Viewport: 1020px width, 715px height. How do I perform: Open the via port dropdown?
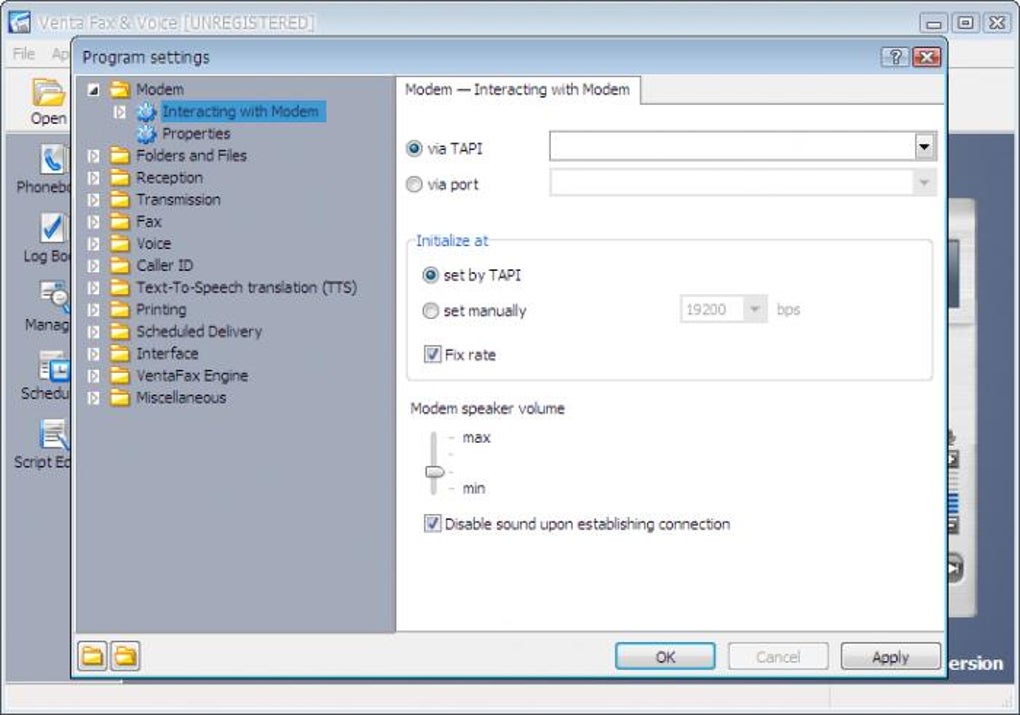[924, 183]
